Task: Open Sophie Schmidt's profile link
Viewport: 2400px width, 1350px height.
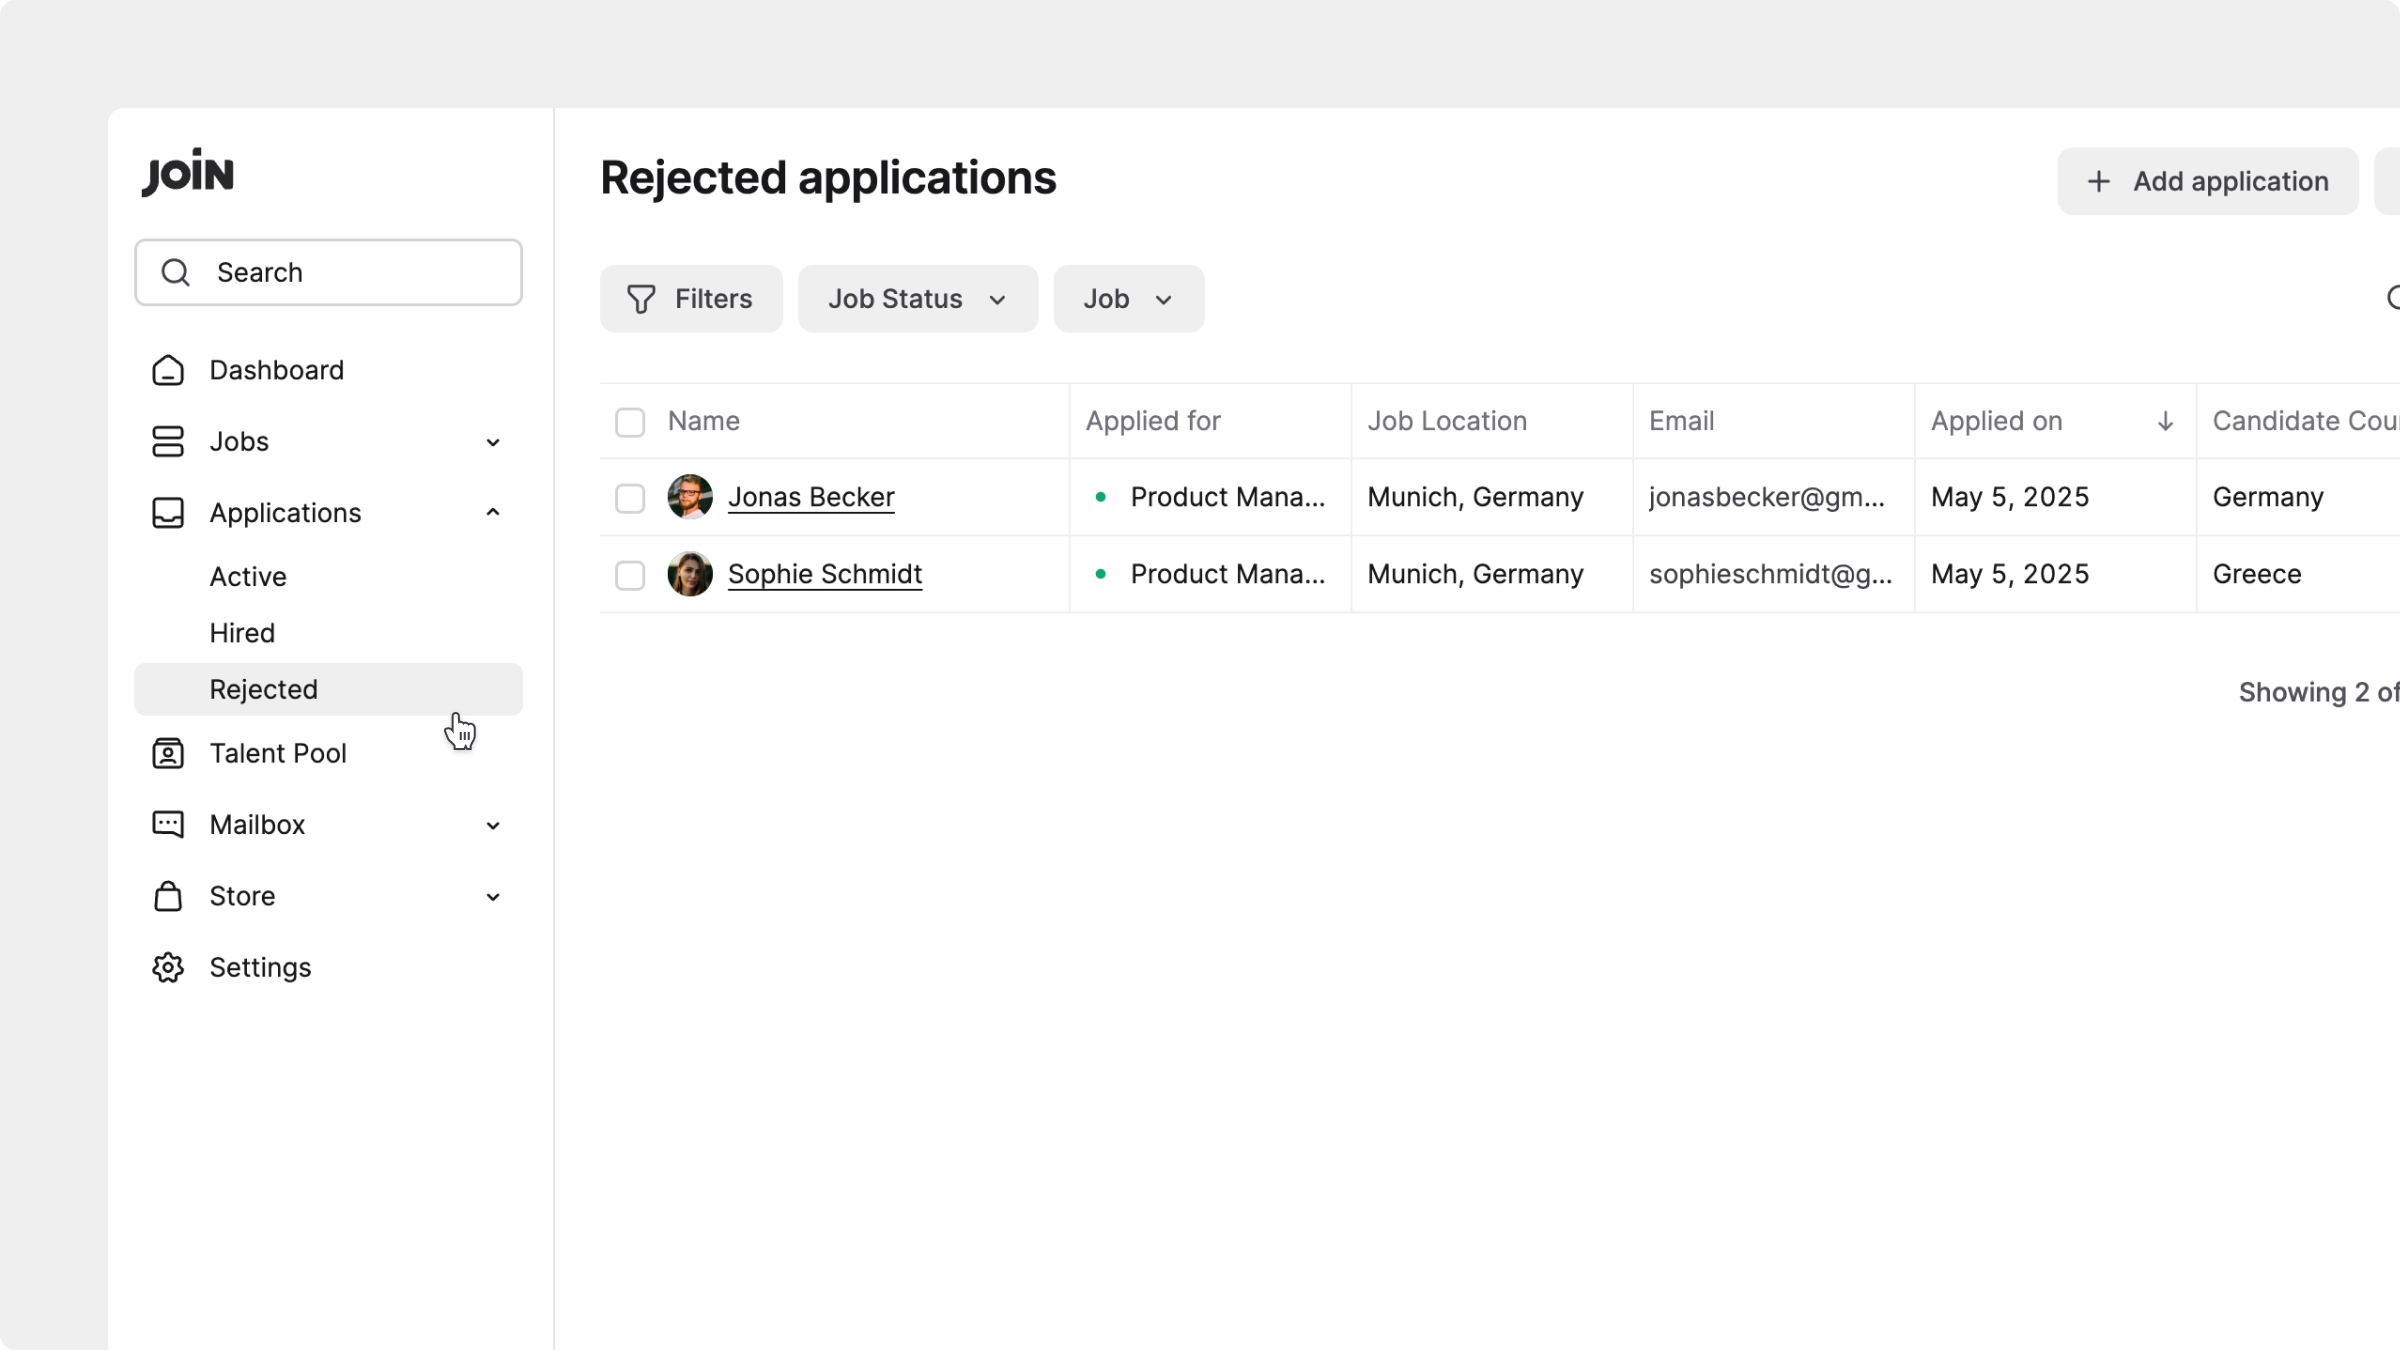Action: tap(824, 574)
